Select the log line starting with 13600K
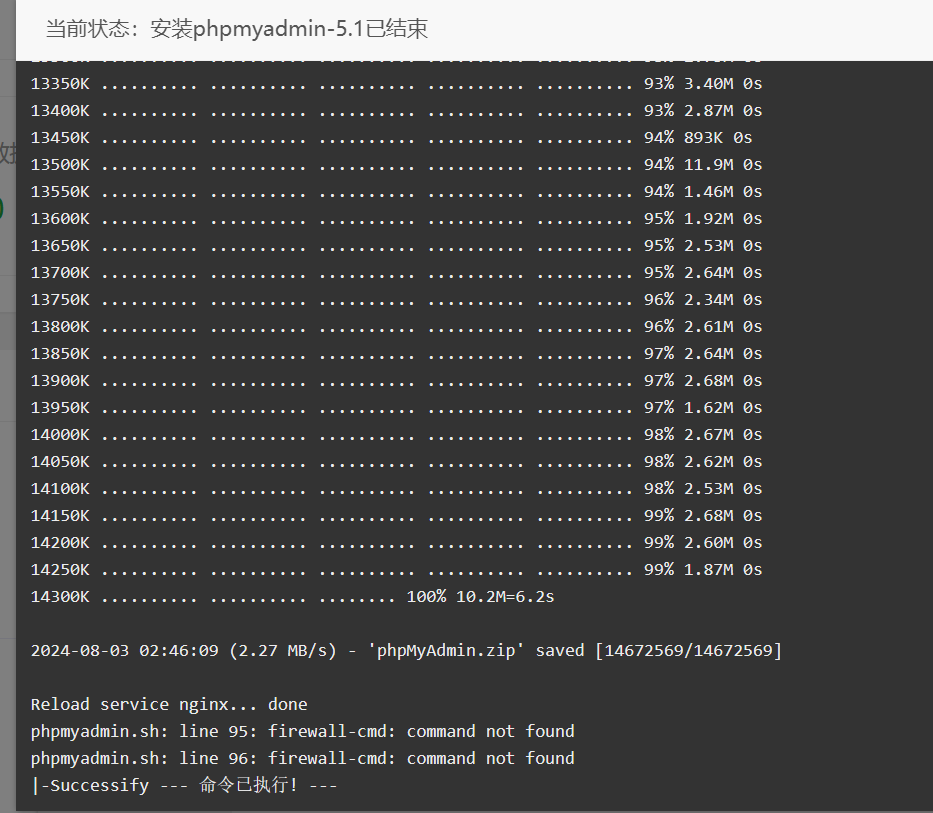 point(396,219)
